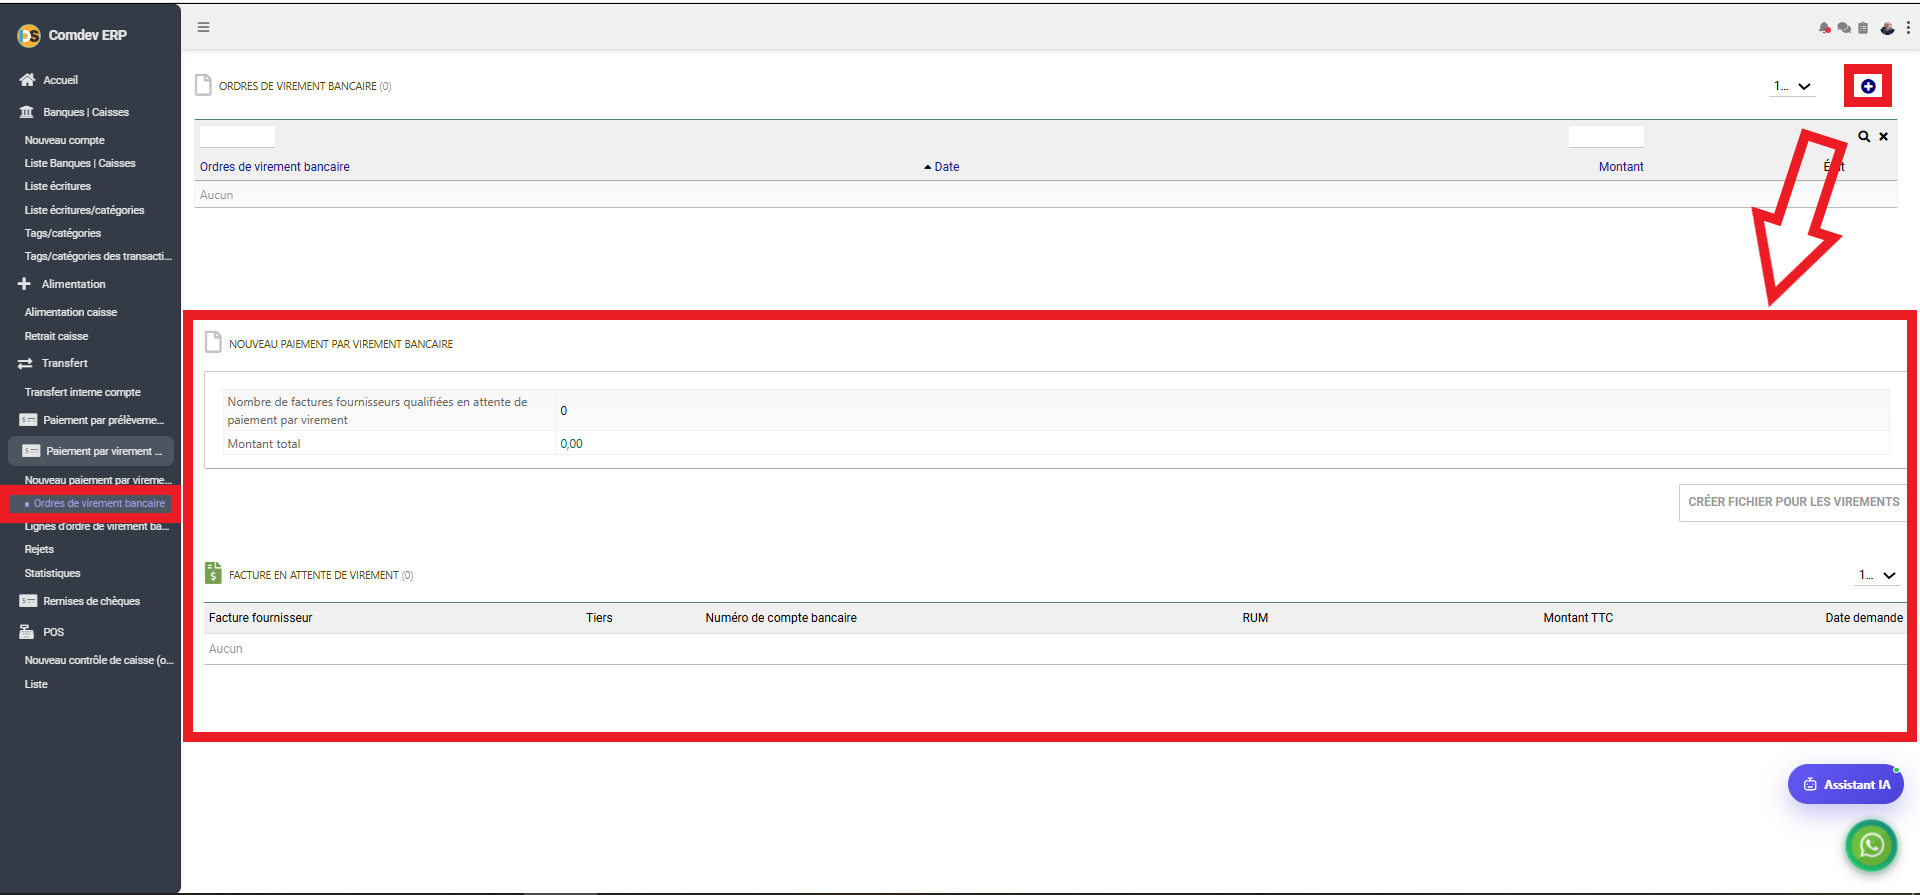Image resolution: width=1920 pixels, height=895 pixels.
Task: Open the Assistant IA chat button
Action: point(1845,784)
